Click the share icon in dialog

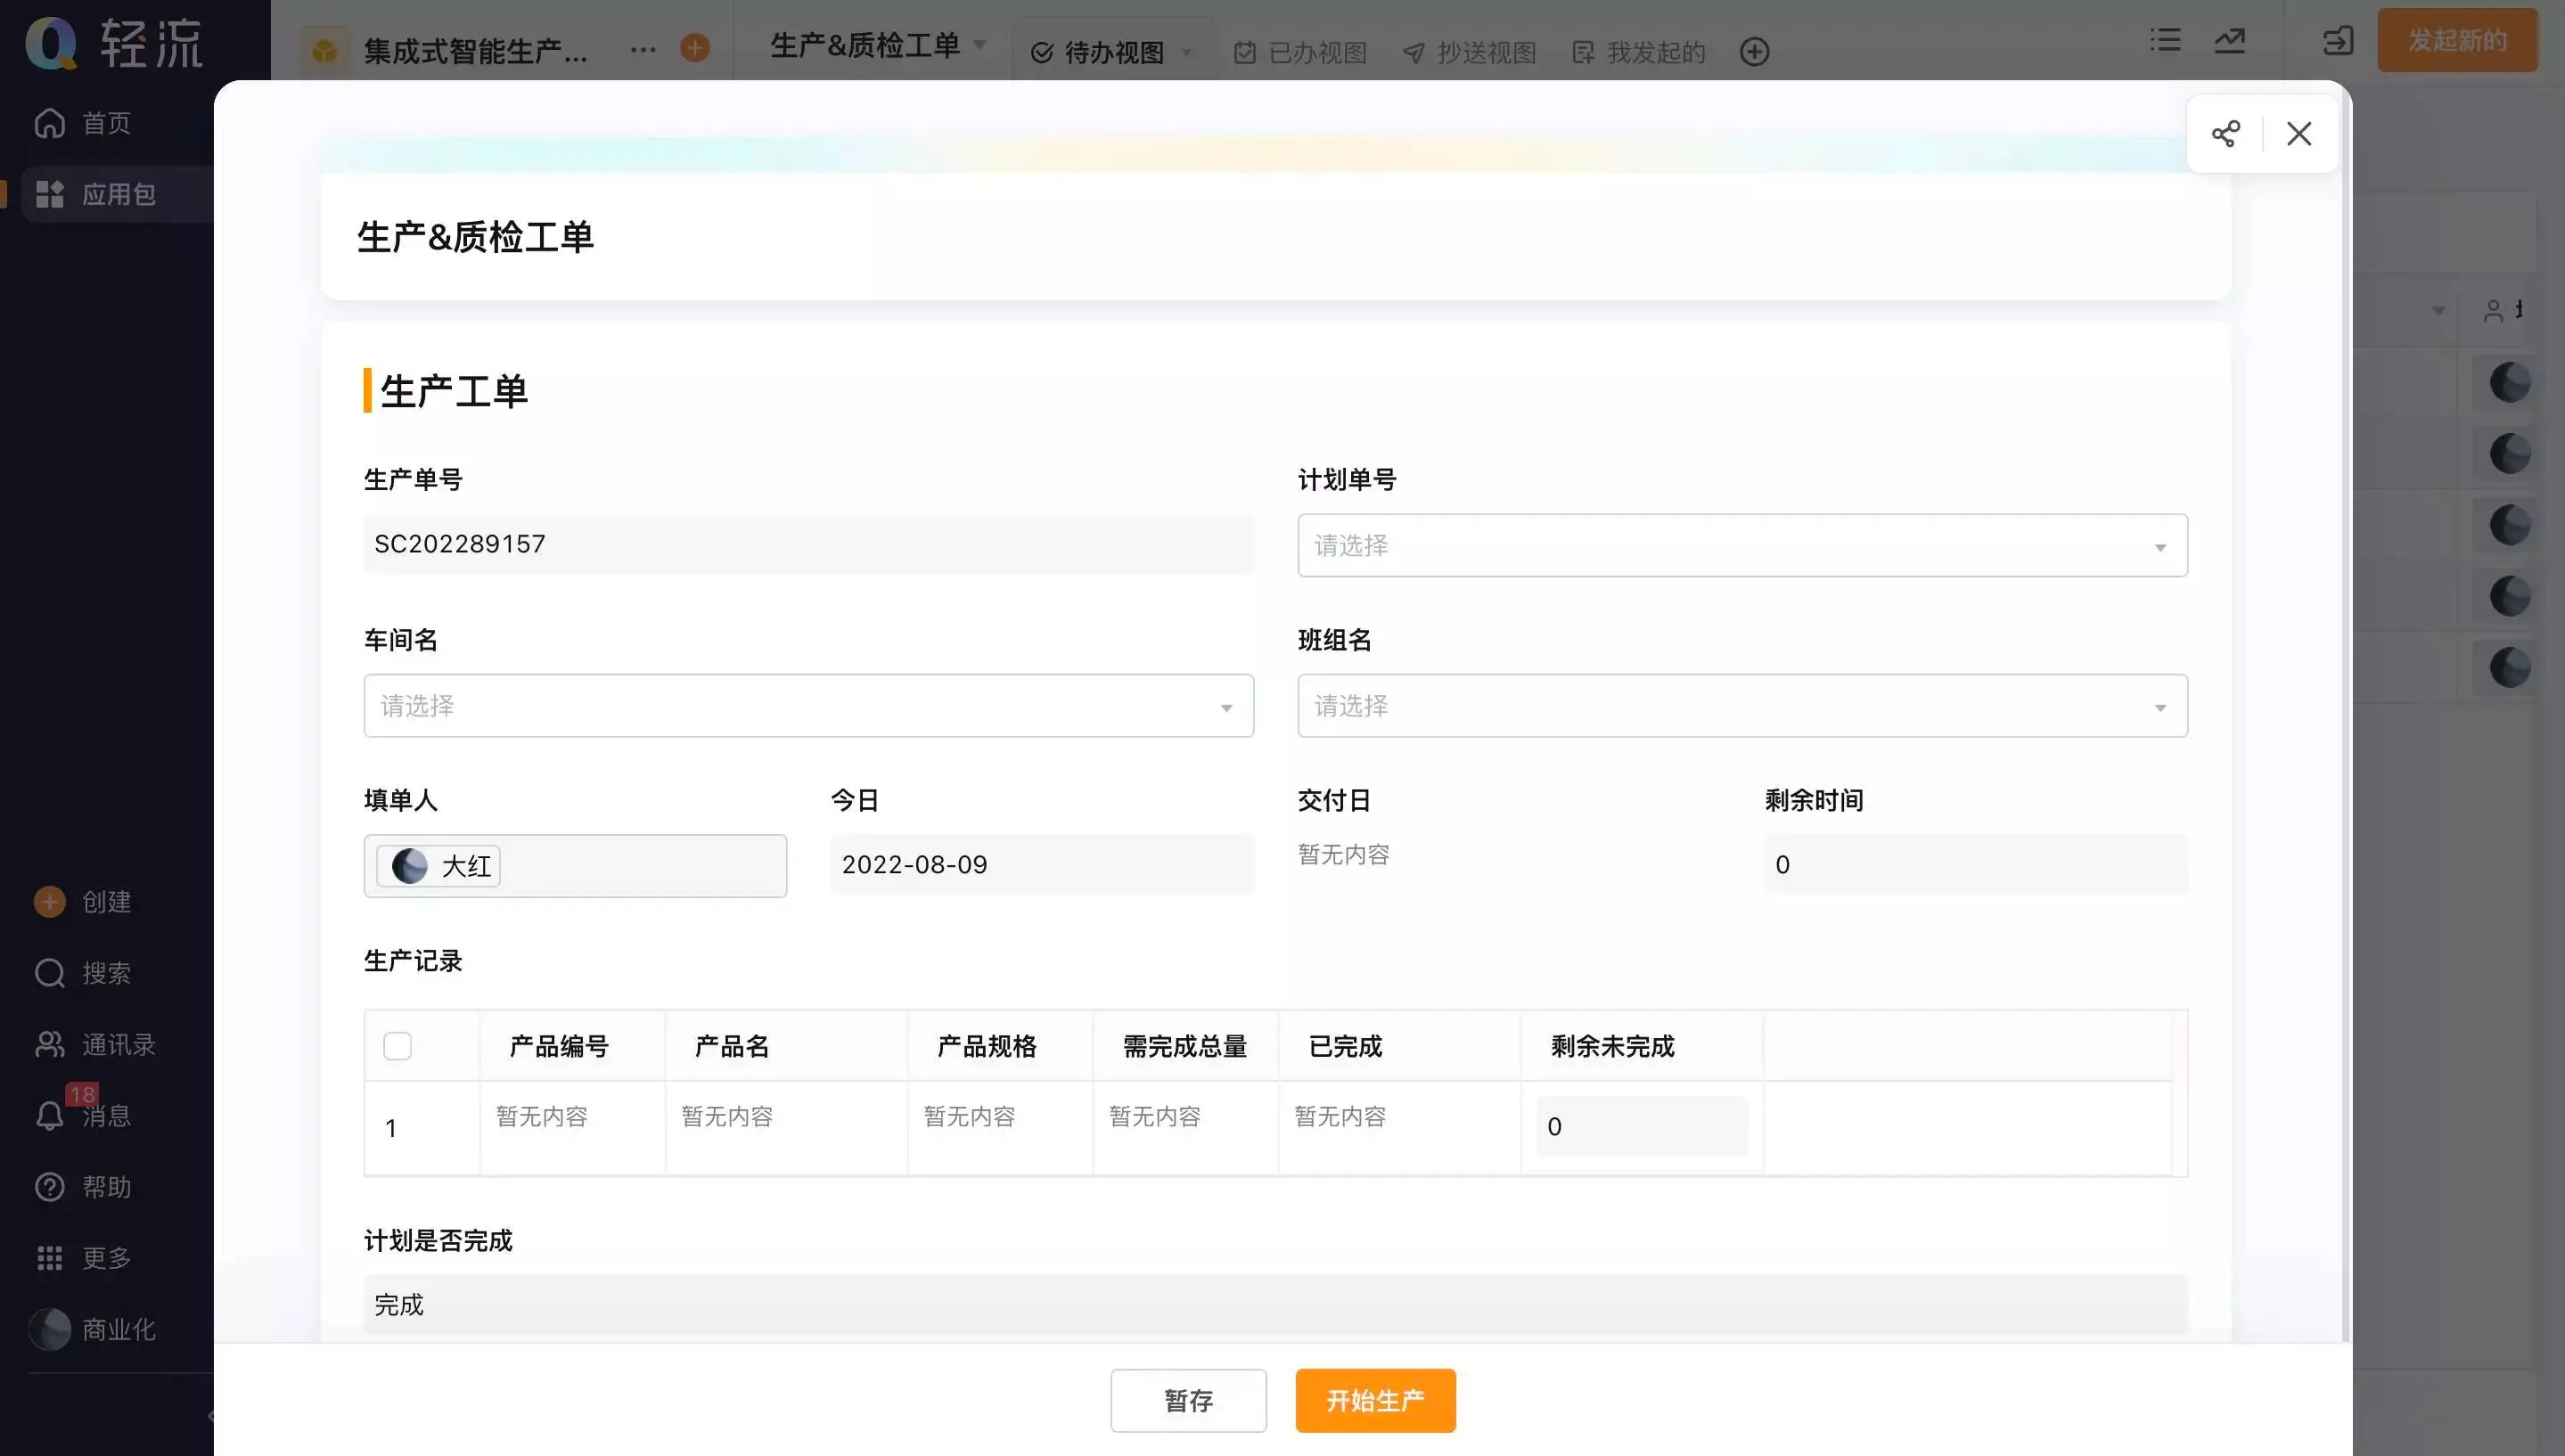[2225, 134]
